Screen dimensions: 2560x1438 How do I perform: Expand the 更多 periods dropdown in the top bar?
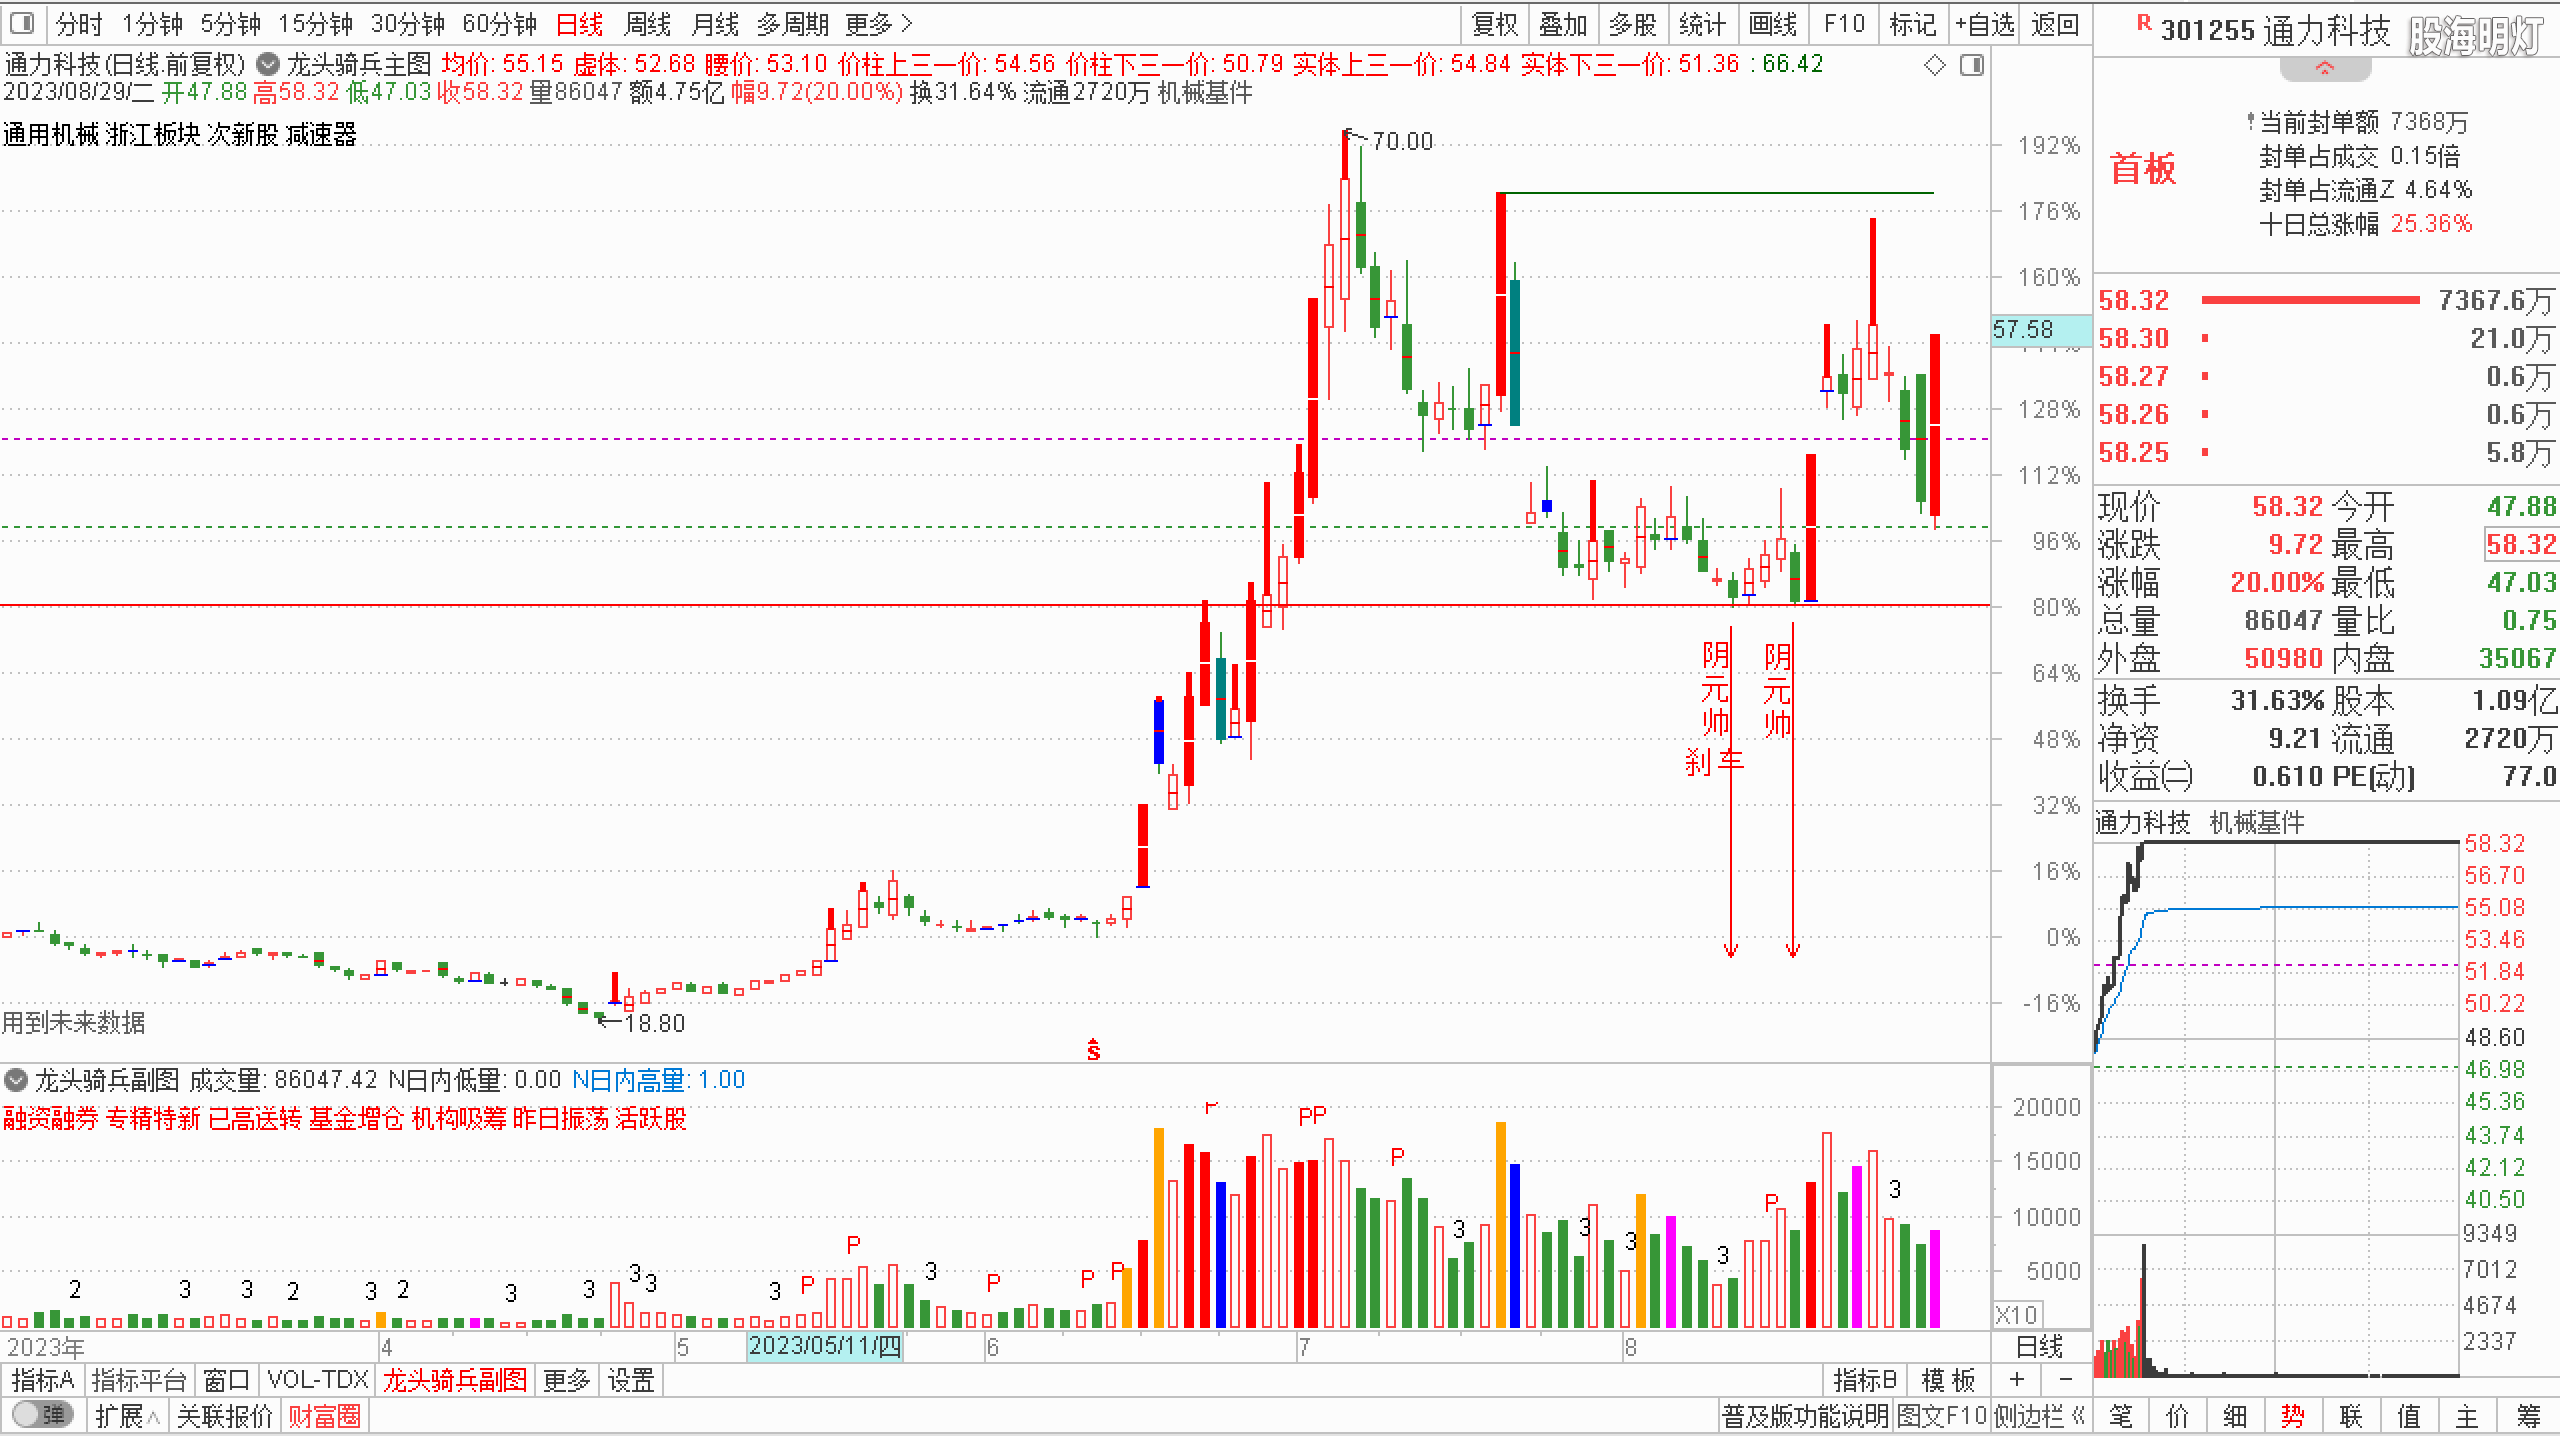click(x=878, y=23)
